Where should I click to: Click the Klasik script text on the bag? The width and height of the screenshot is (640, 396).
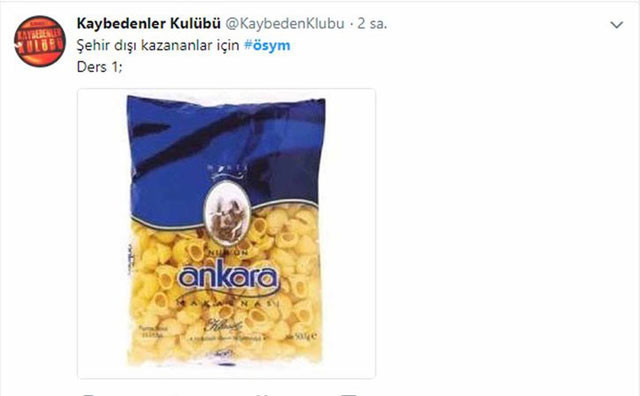click(x=223, y=325)
